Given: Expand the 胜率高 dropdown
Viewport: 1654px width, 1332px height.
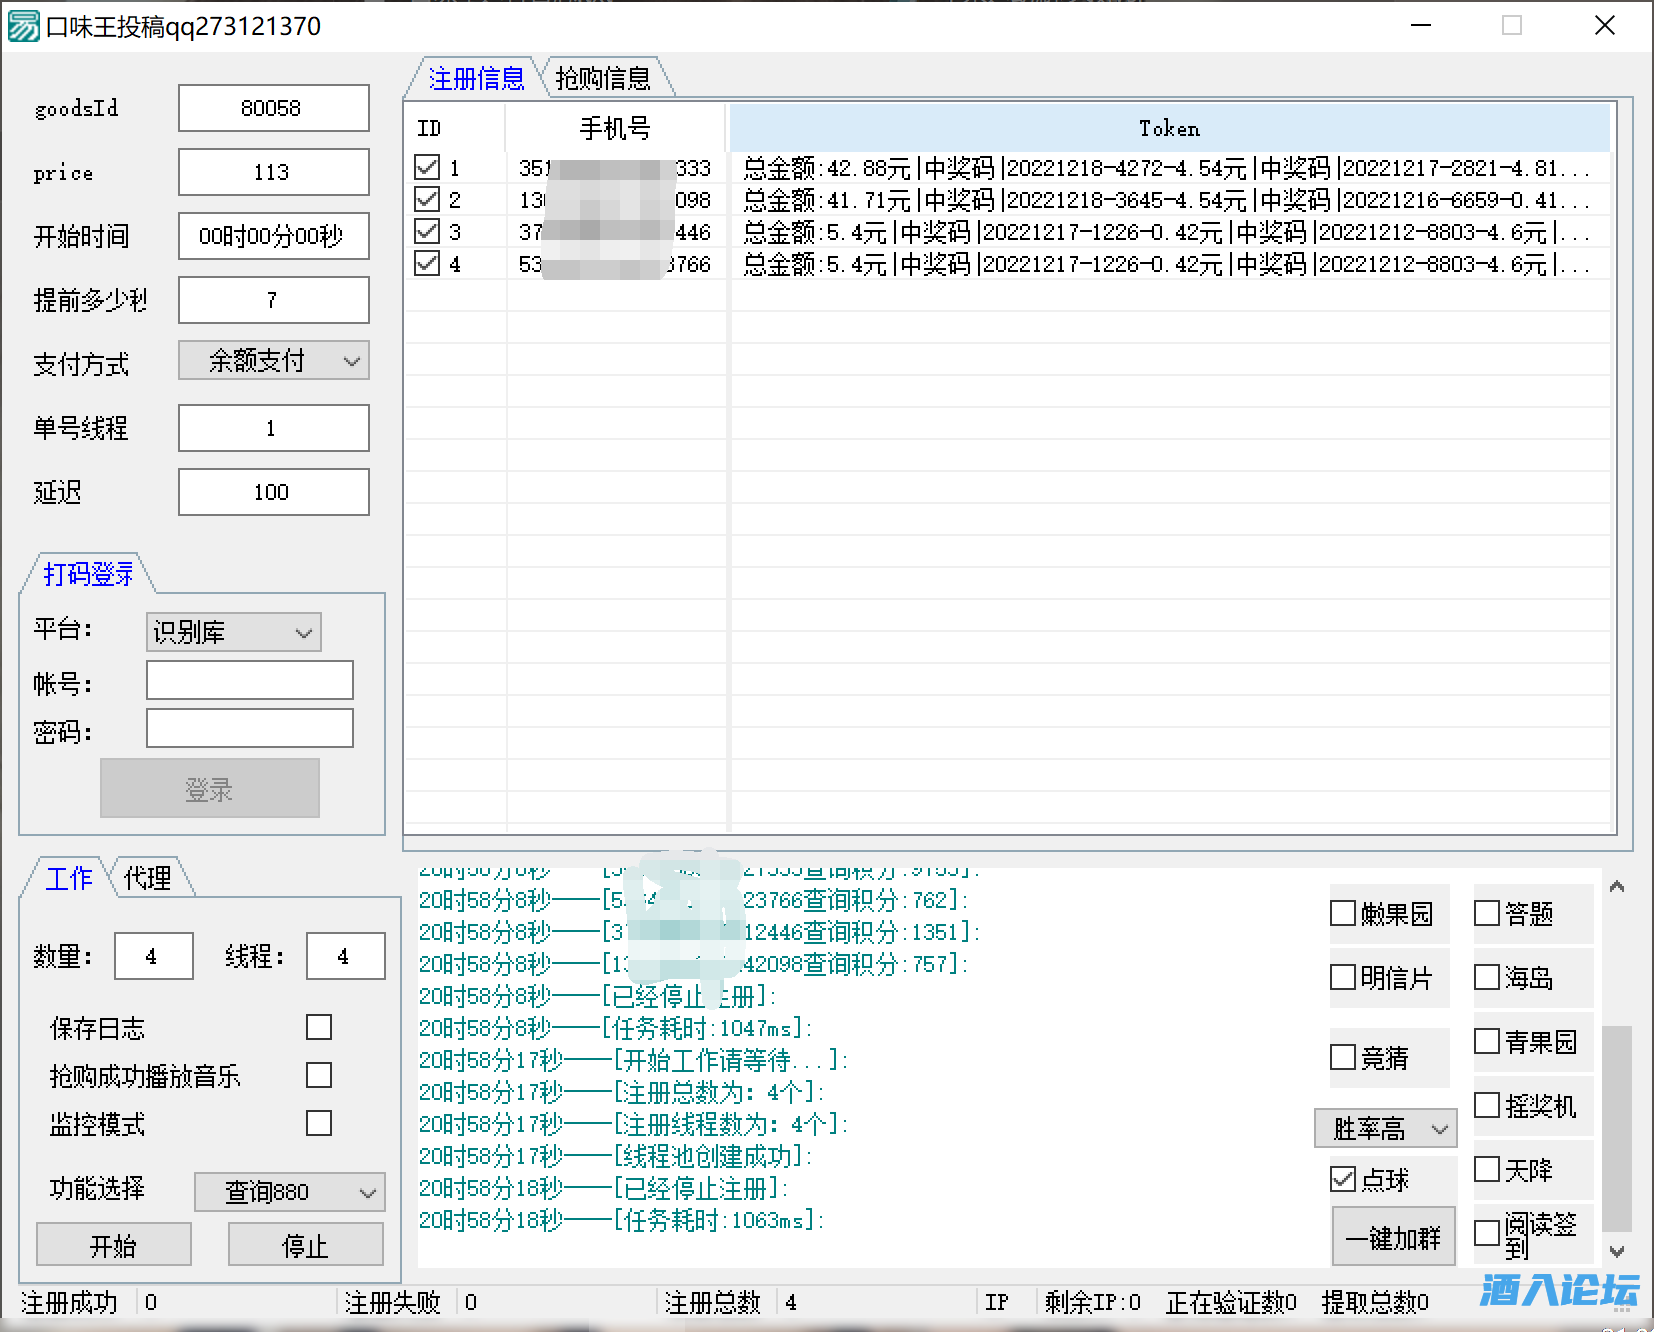Looking at the screenshot, I should [x=1385, y=1129].
